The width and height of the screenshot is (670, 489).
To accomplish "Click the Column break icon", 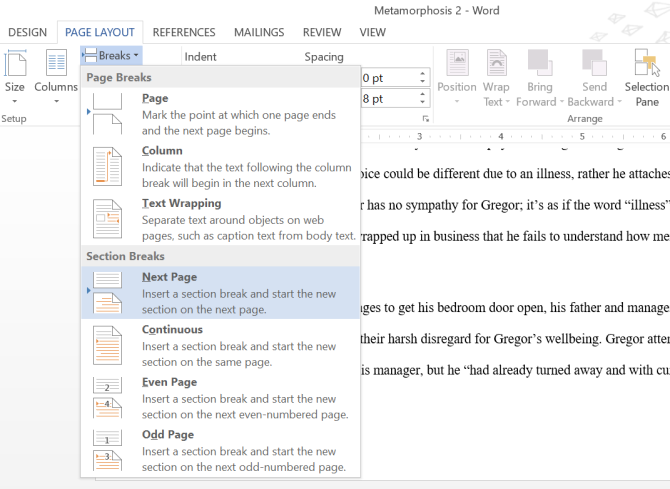I will 107,166.
